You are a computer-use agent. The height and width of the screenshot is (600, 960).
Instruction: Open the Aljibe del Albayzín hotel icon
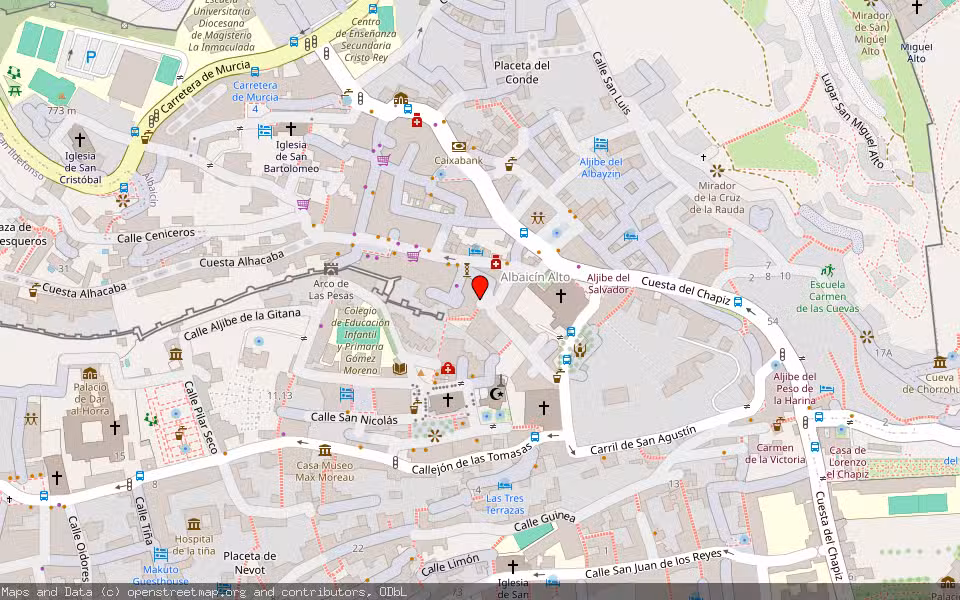(x=601, y=145)
